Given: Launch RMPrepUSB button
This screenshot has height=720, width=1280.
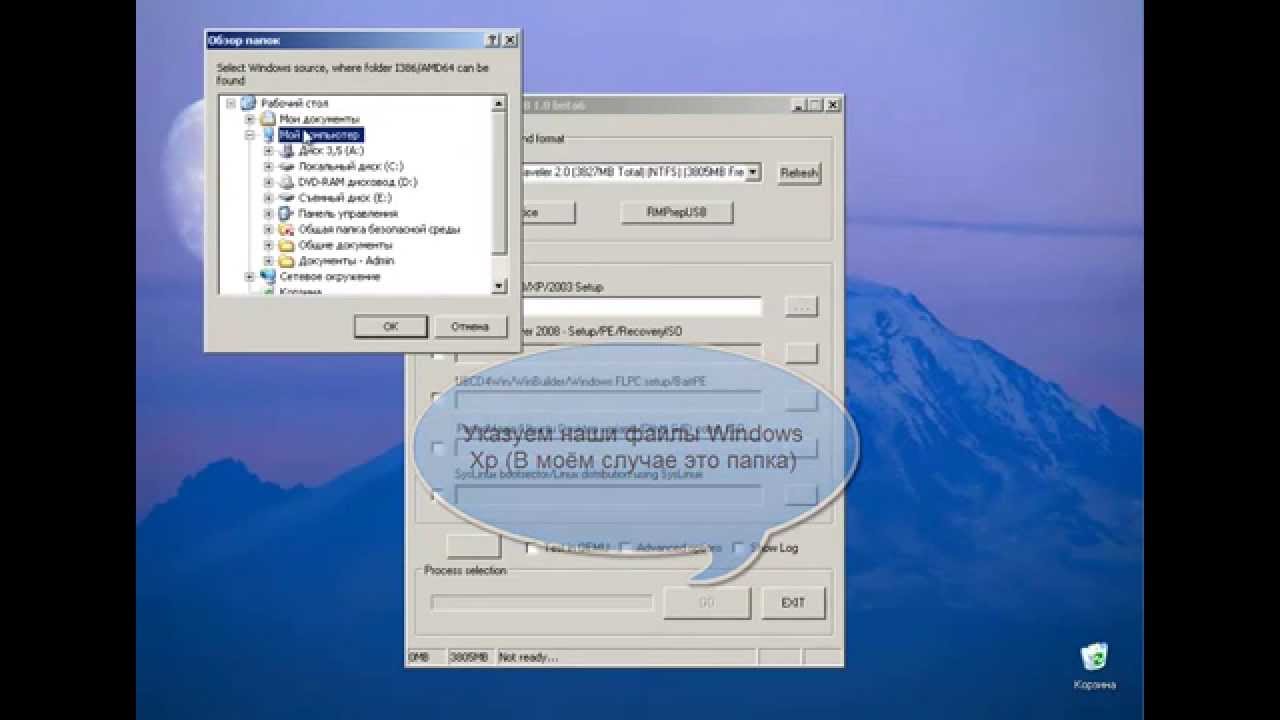Looking at the screenshot, I should (676, 212).
